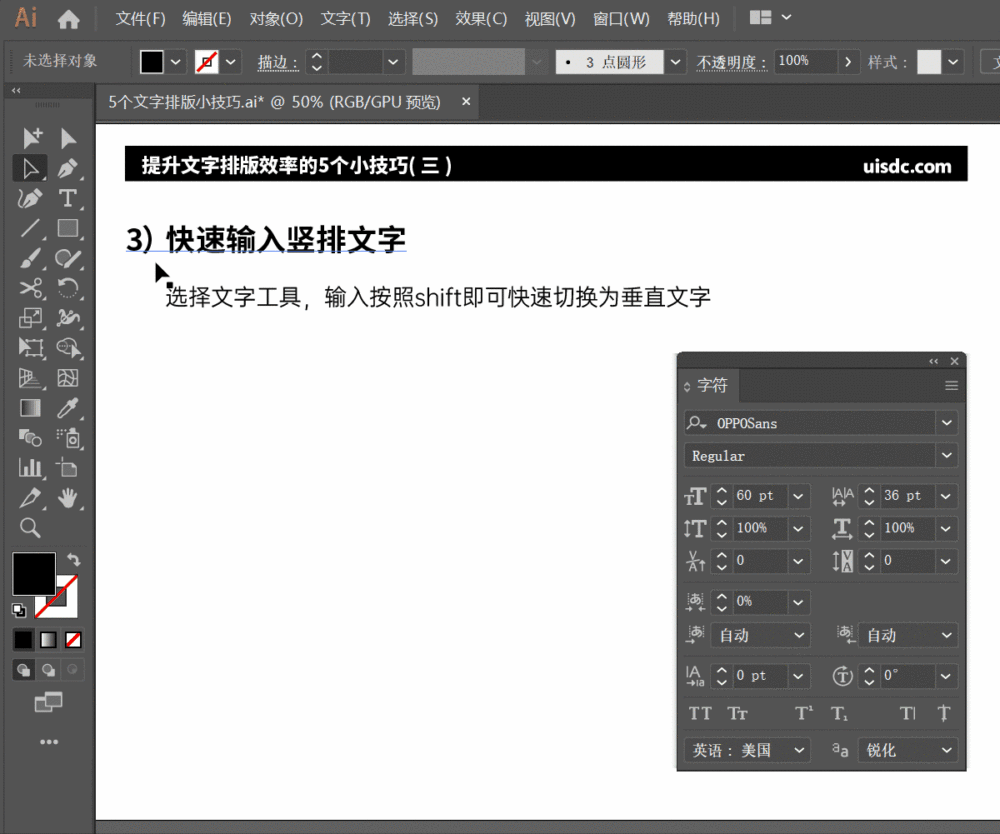This screenshot has height=834, width=1000.
Task: Select the Gradient tool
Action: tap(31, 407)
